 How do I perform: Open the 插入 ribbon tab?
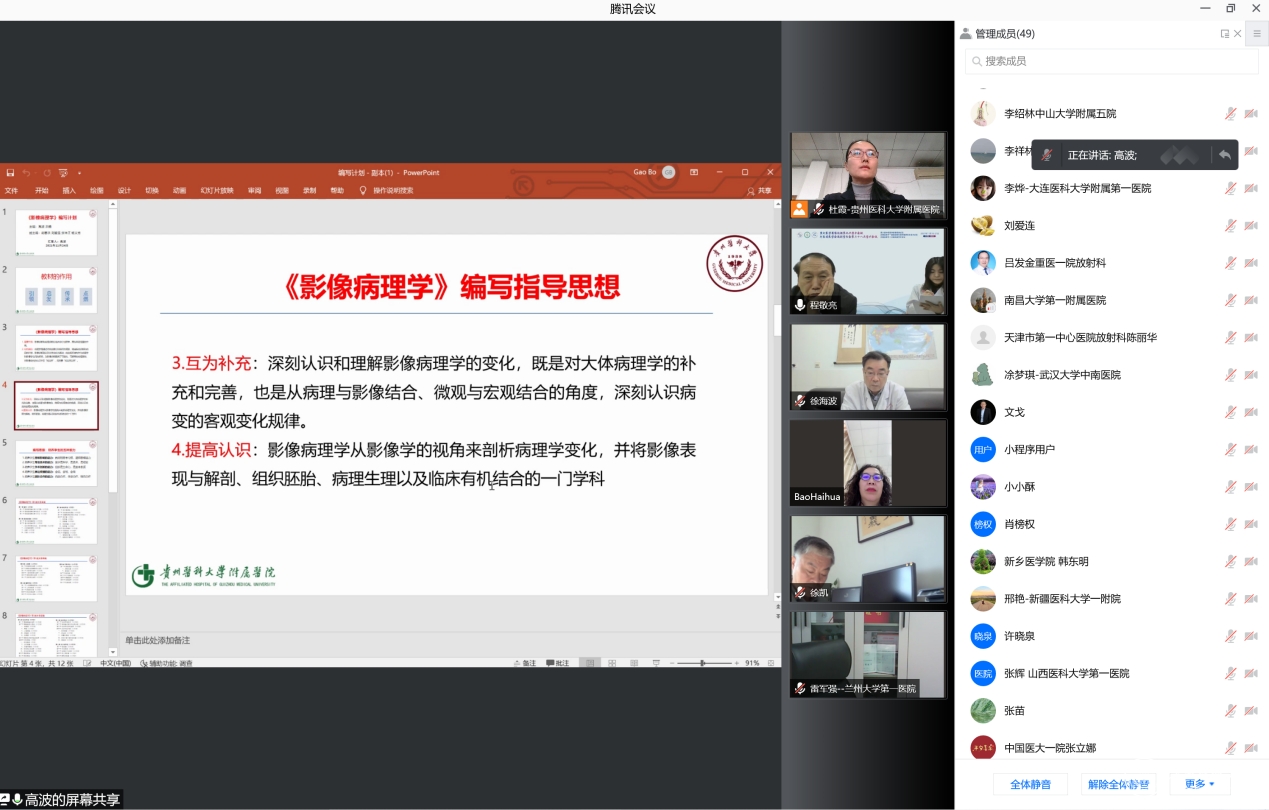point(69,190)
